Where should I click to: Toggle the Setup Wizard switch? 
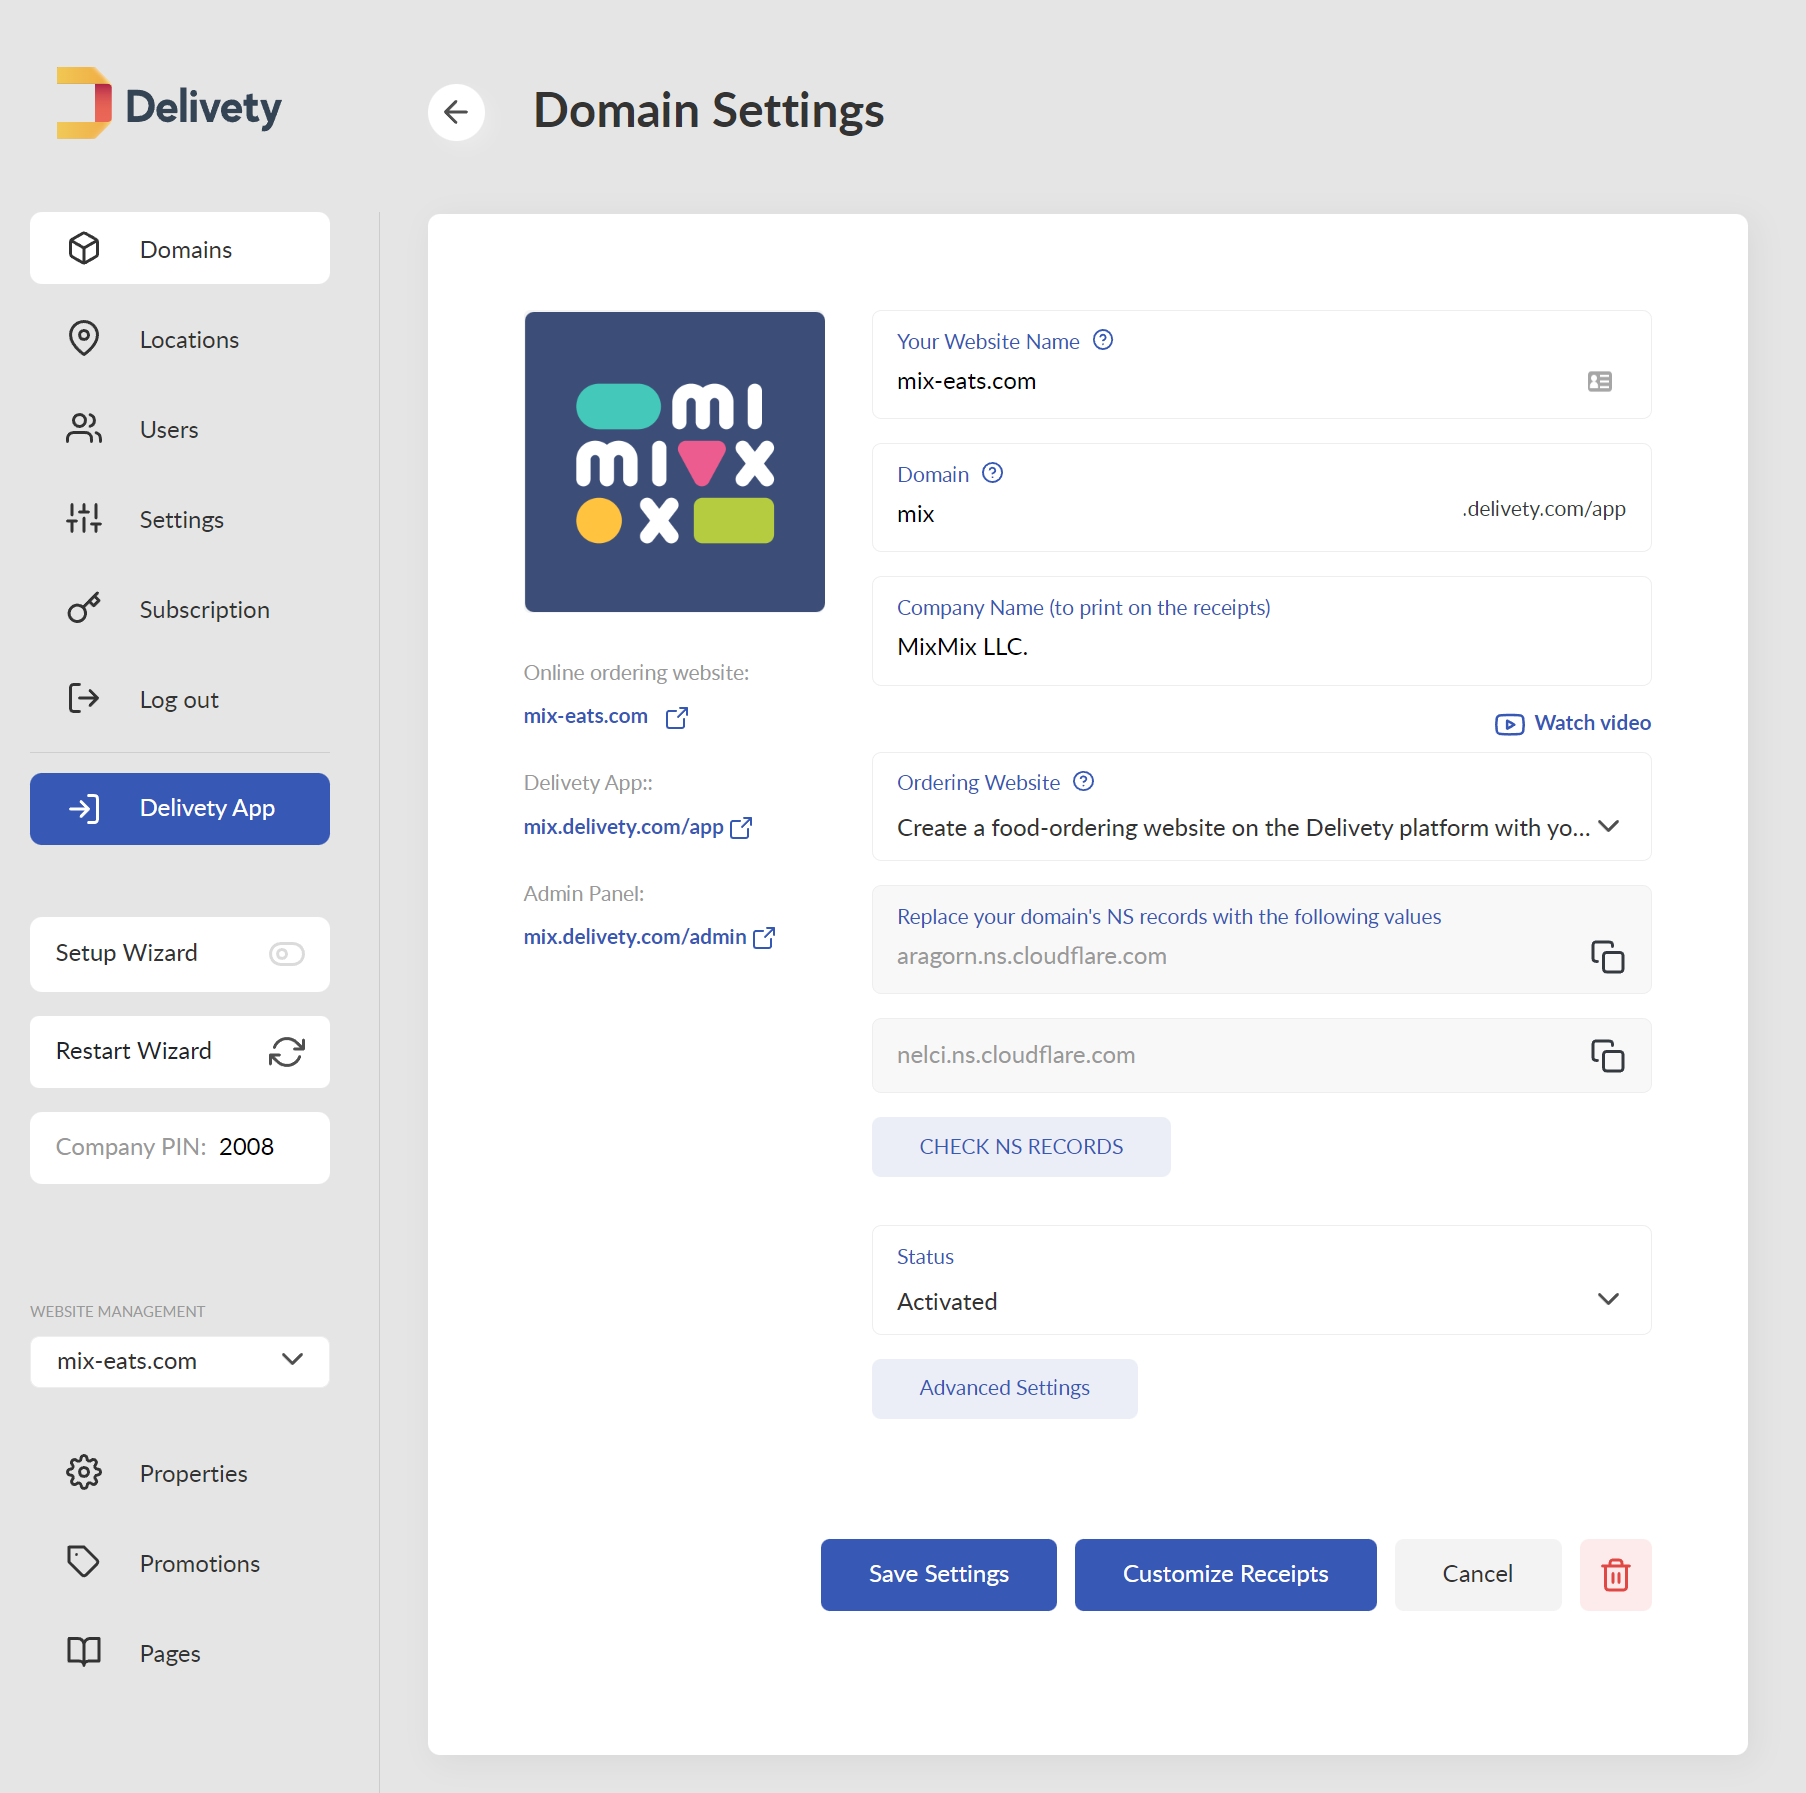pos(287,954)
